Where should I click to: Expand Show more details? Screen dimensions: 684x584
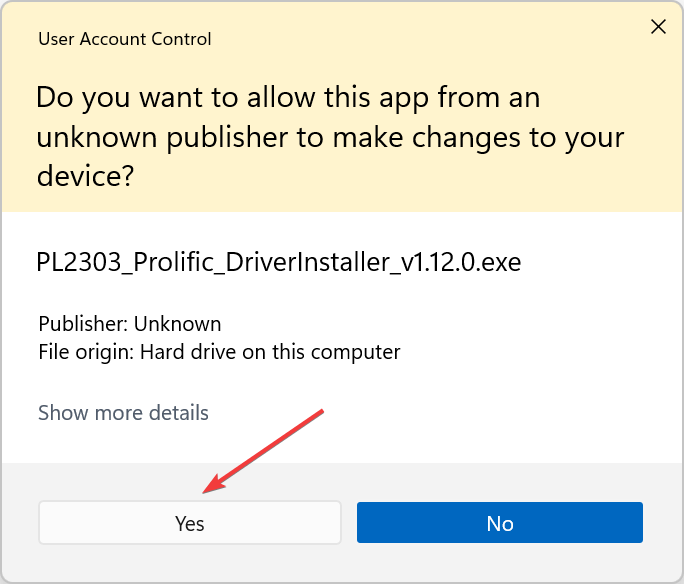(123, 412)
